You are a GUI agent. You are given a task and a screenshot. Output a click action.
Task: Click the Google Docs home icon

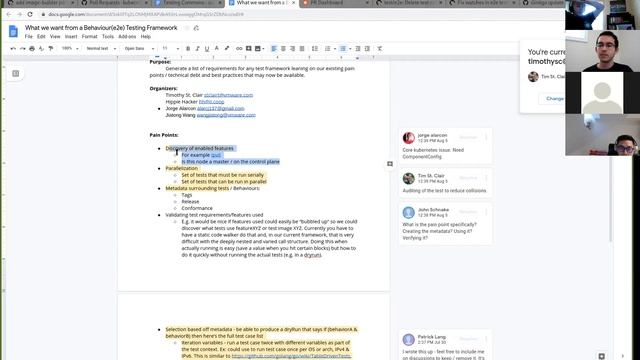[13, 31]
